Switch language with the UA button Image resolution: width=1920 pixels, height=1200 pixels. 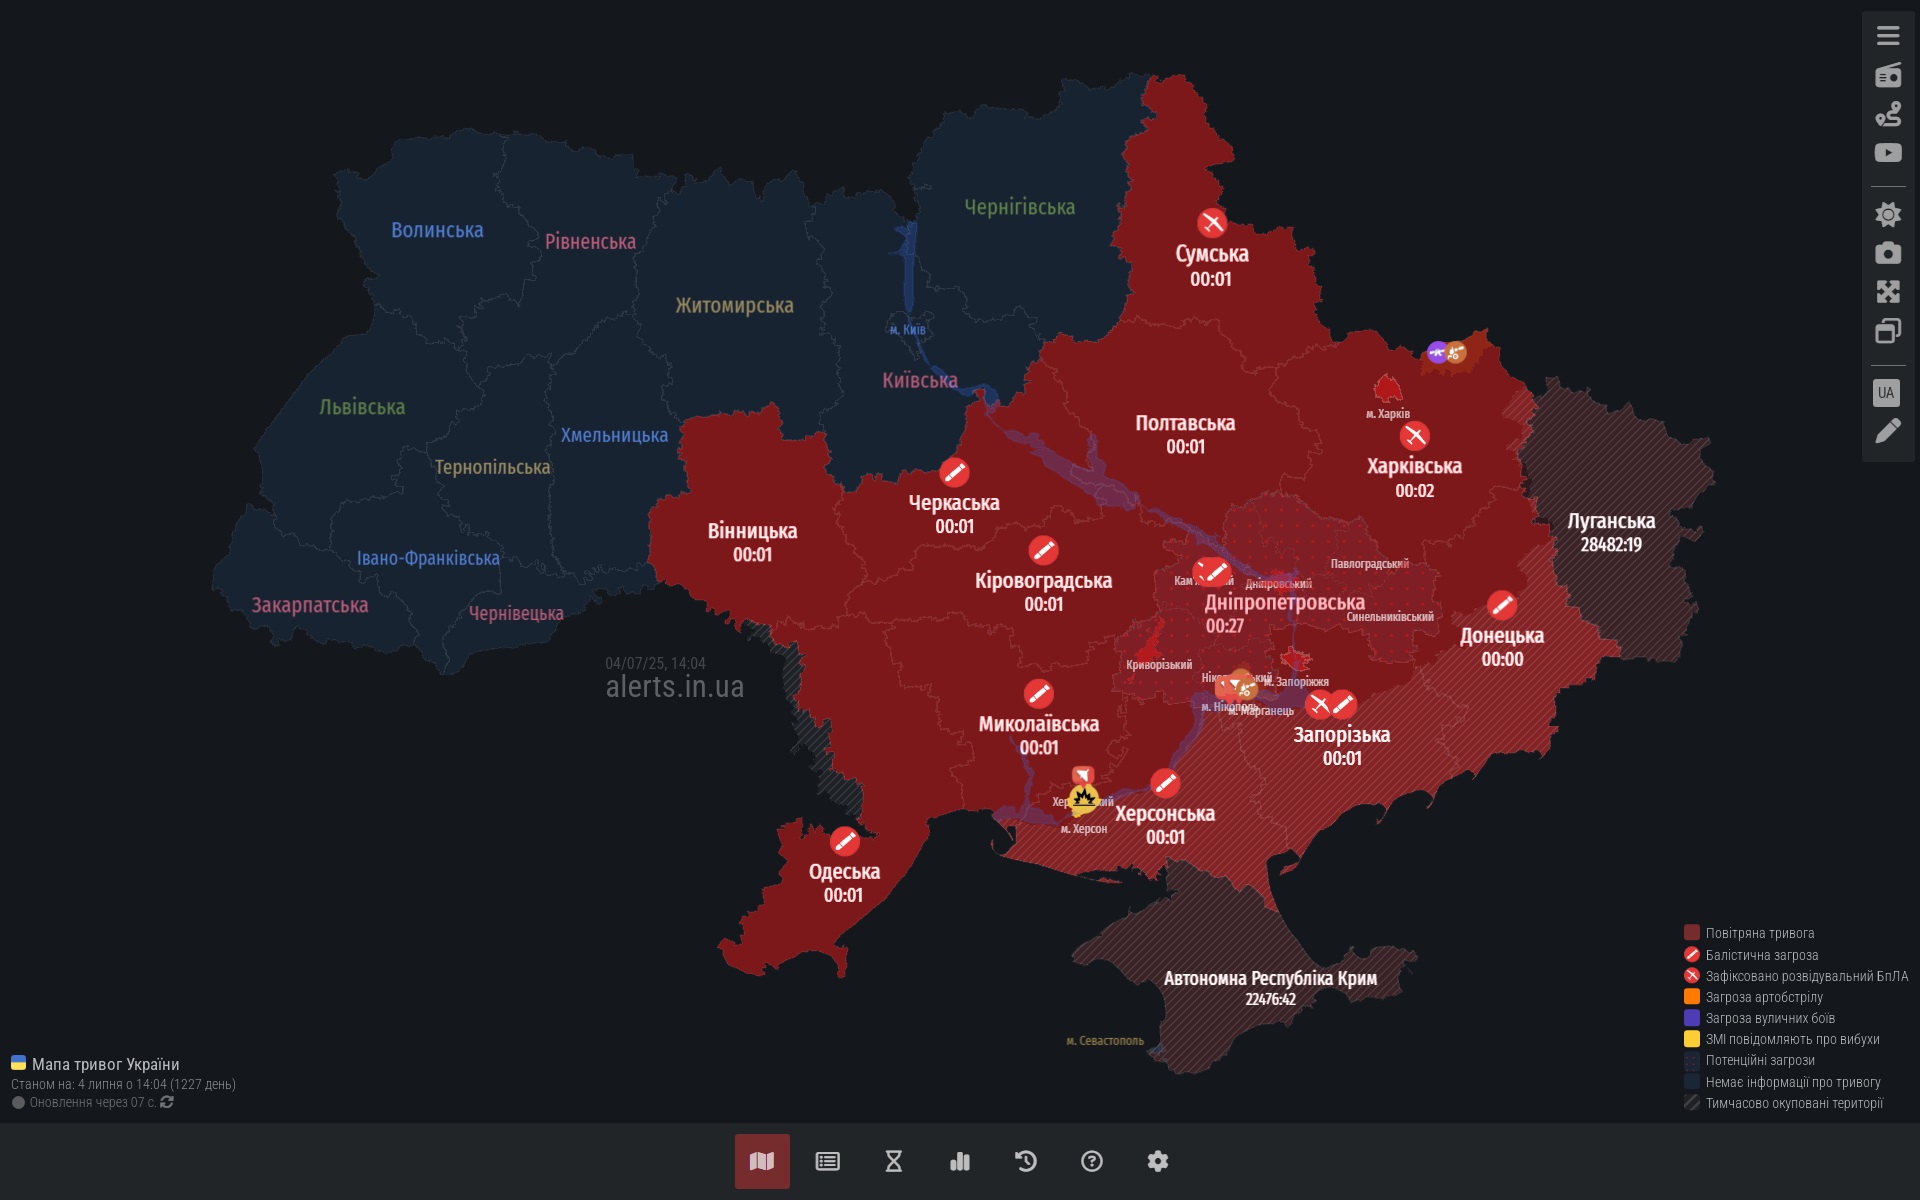point(1886,392)
